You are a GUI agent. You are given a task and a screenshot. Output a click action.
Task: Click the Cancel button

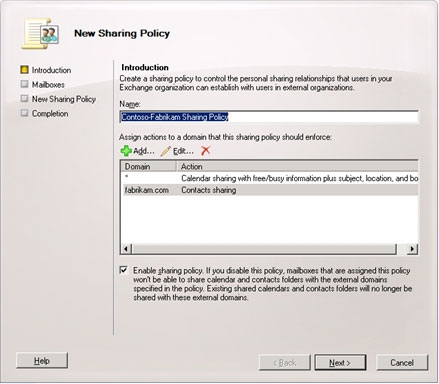point(402,362)
